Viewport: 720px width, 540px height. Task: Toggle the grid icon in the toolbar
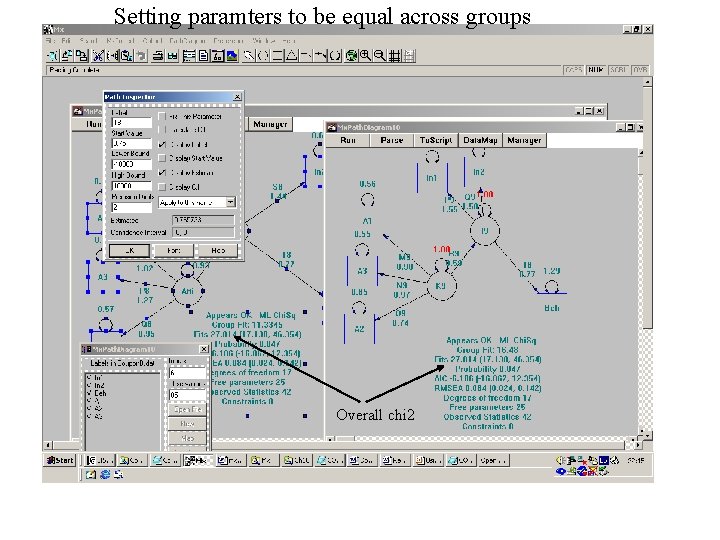394,56
